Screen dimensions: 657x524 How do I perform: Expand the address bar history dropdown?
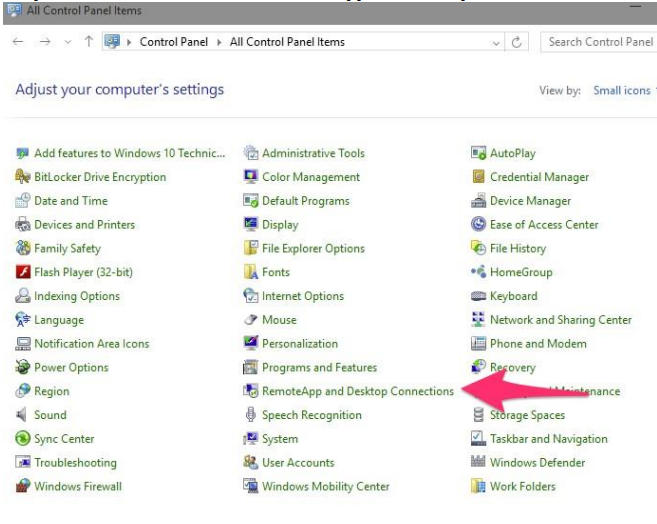click(x=497, y=42)
